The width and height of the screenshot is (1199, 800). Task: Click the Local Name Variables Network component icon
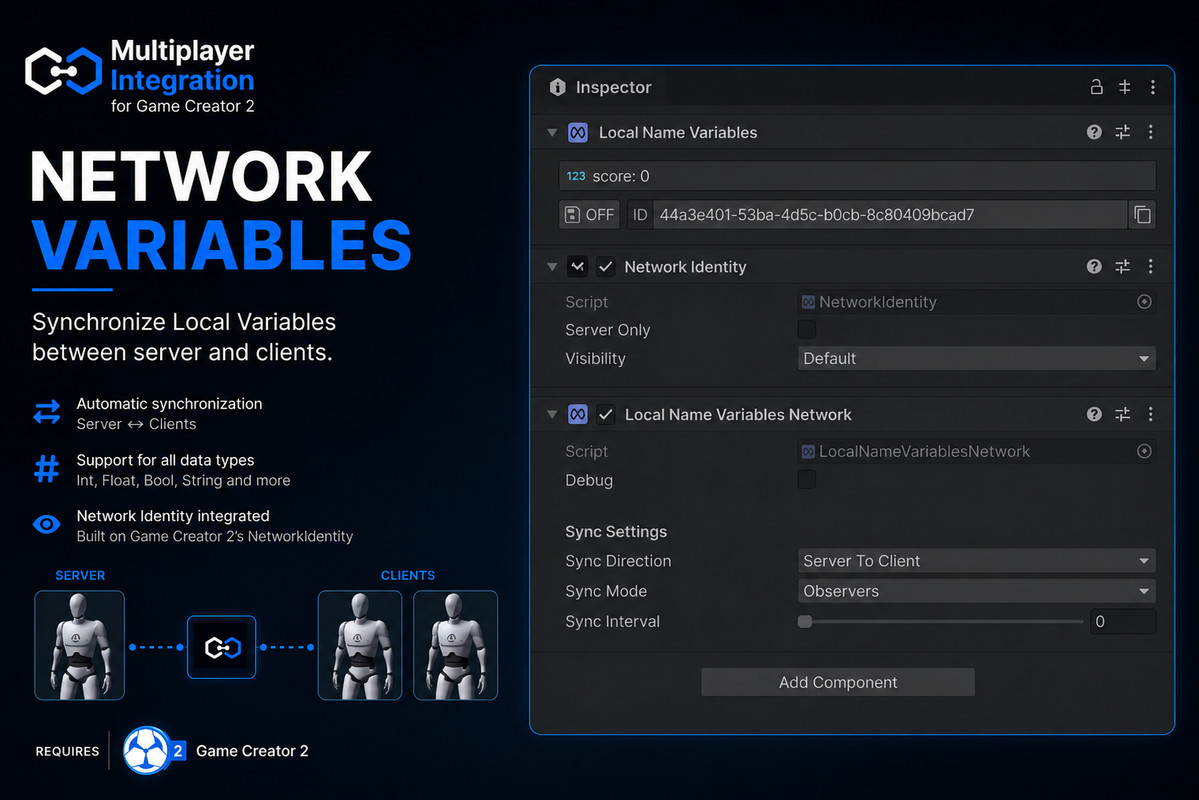tap(578, 415)
